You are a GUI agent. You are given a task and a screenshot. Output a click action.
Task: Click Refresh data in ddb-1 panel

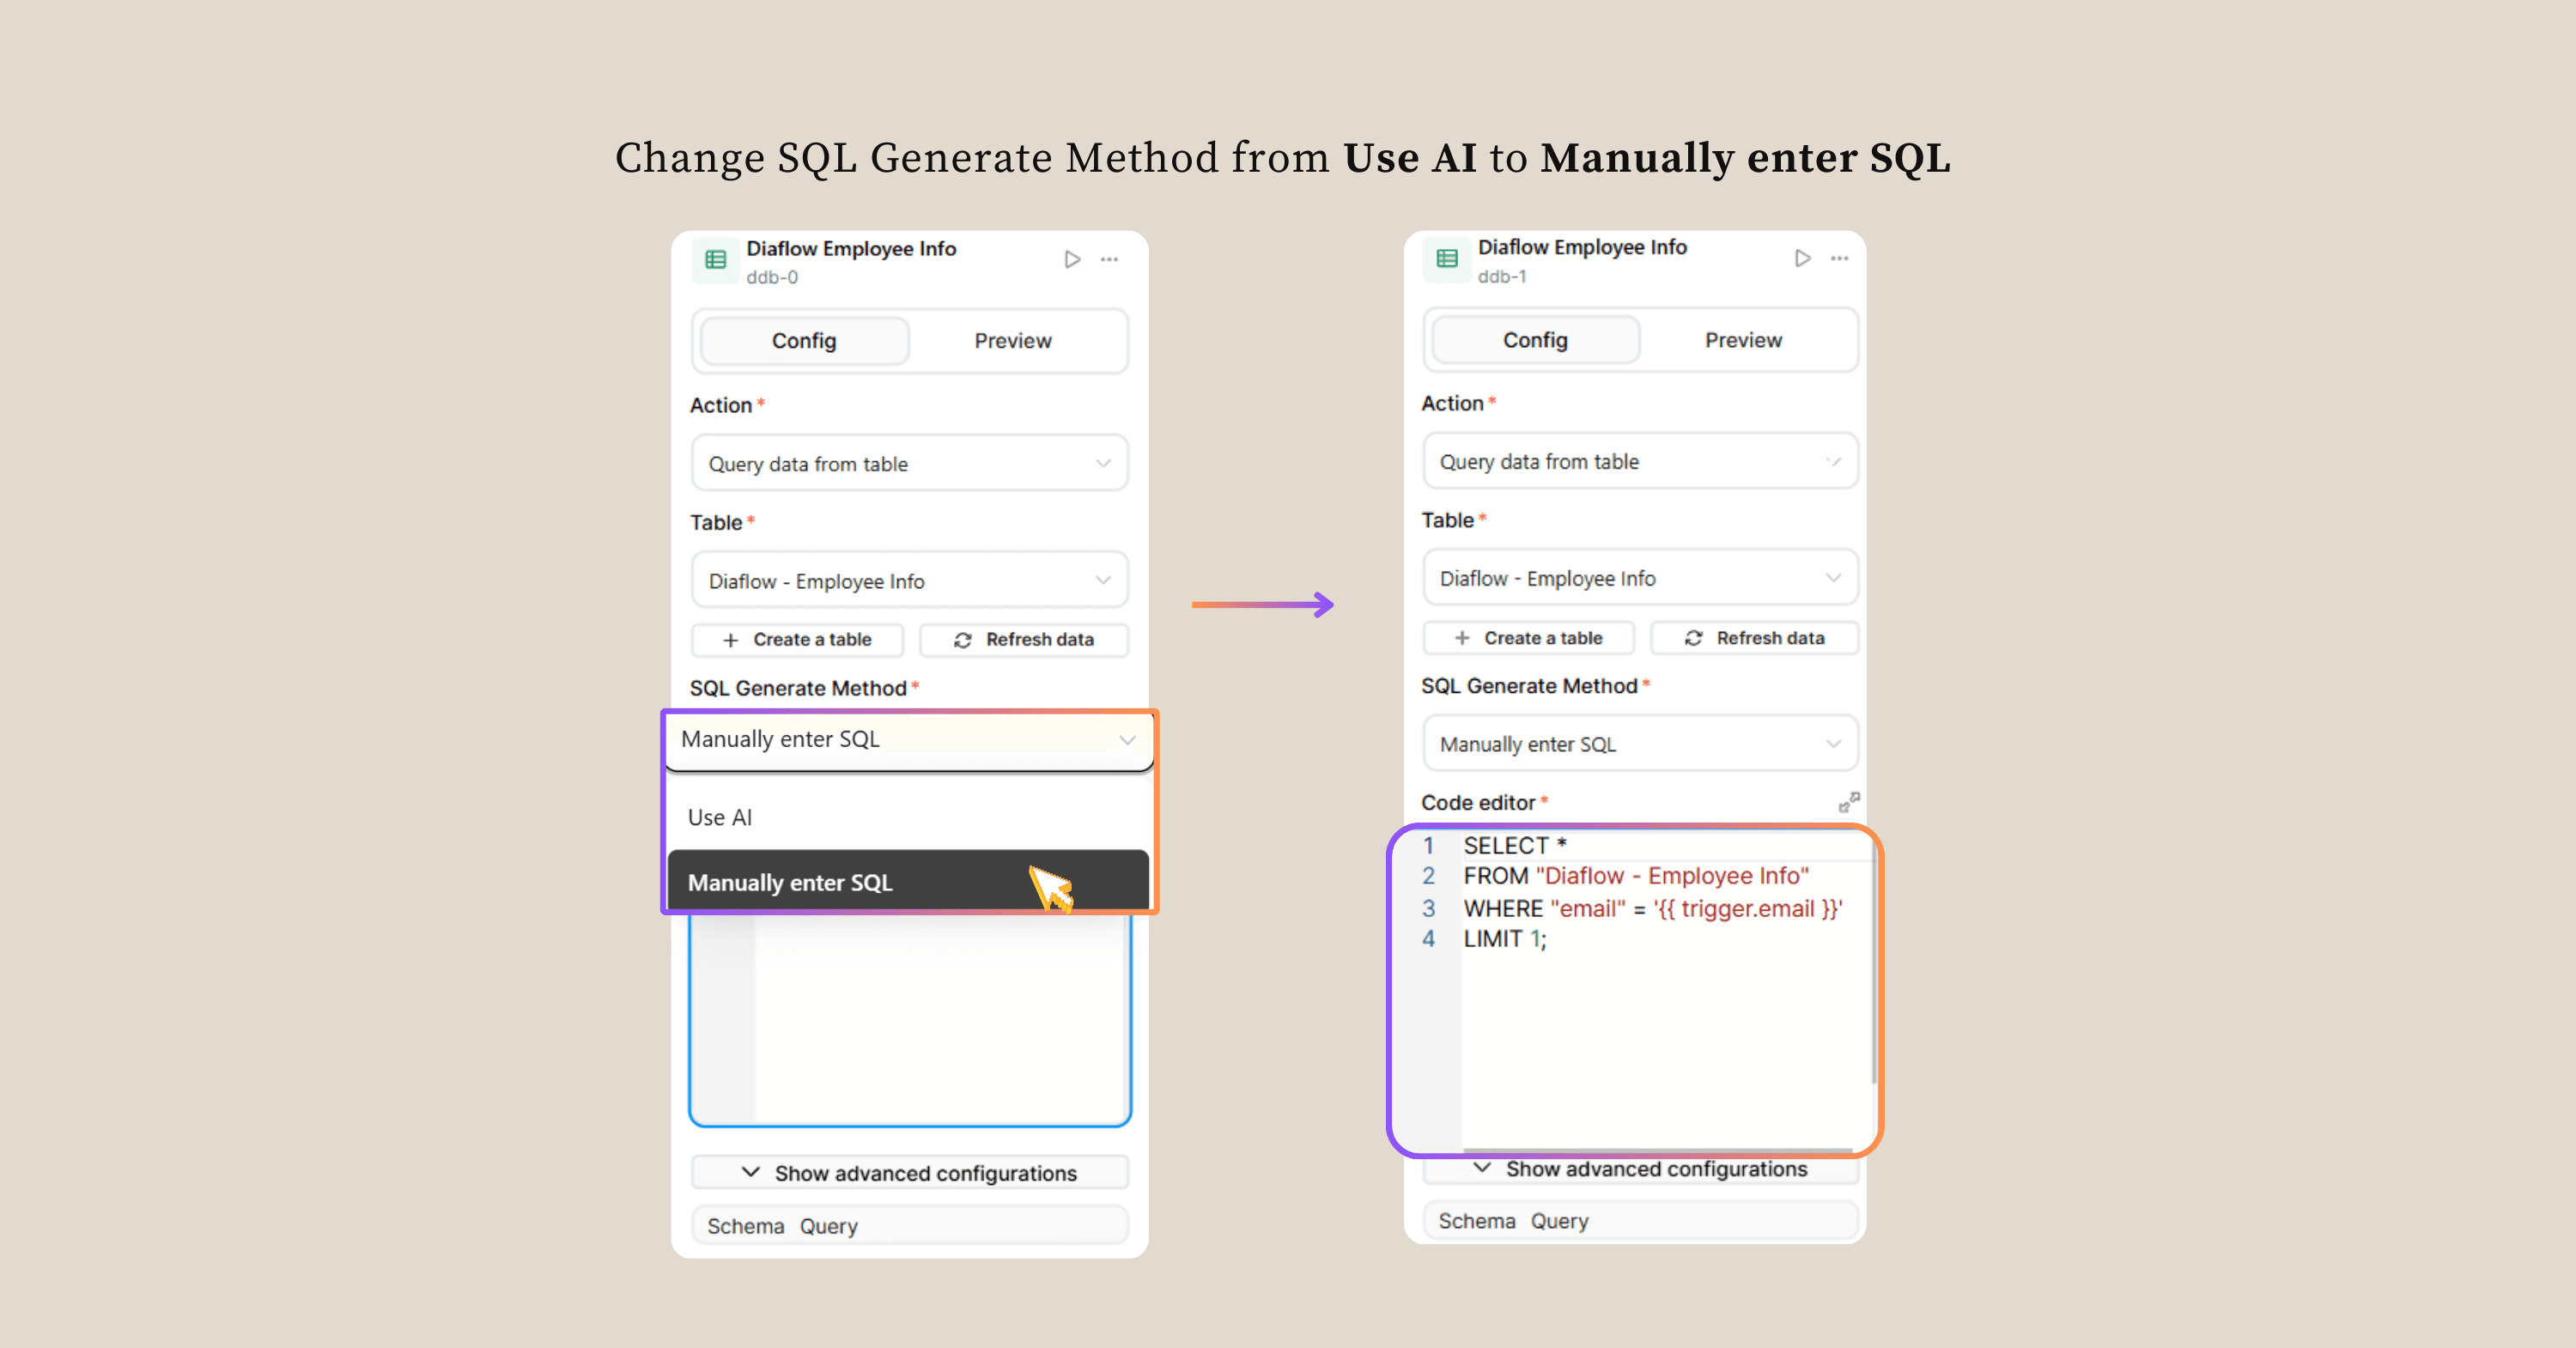pyautogui.click(x=1755, y=638)
